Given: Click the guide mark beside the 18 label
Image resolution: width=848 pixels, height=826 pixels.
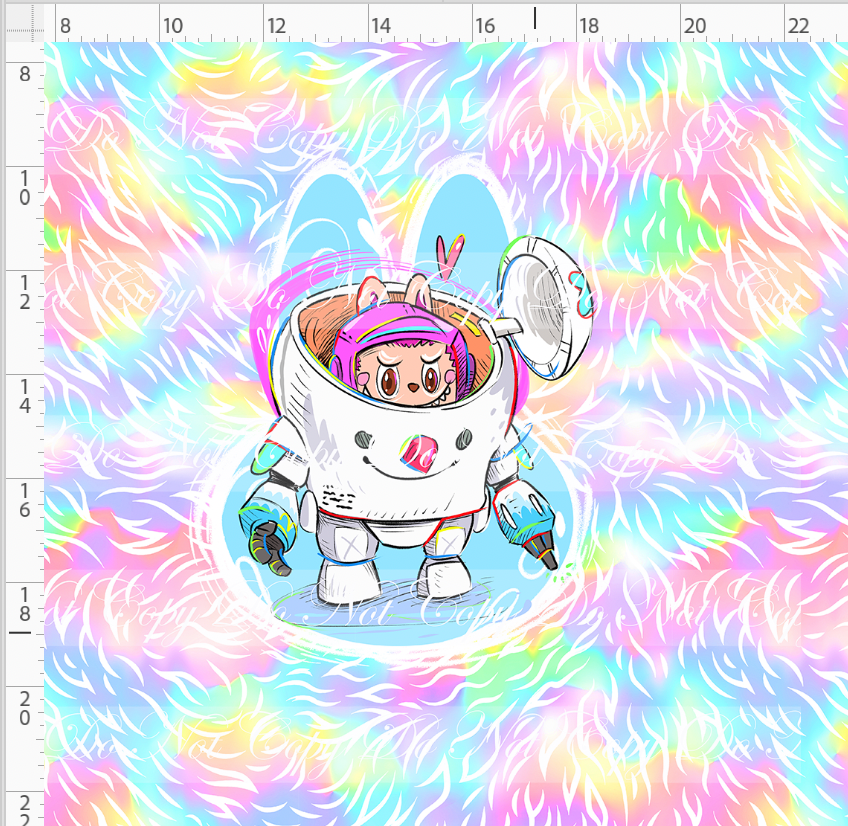Looking at the screenshot, I should click(x=18, y=630).
